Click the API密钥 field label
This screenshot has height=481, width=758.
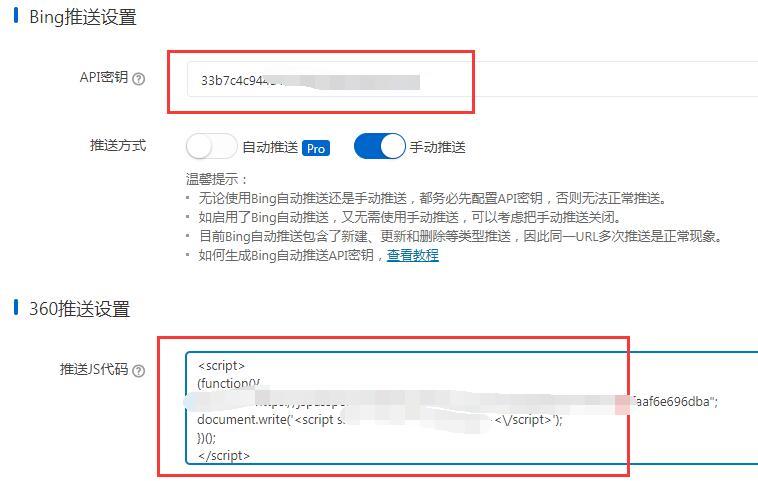click(x=104, y=77)
